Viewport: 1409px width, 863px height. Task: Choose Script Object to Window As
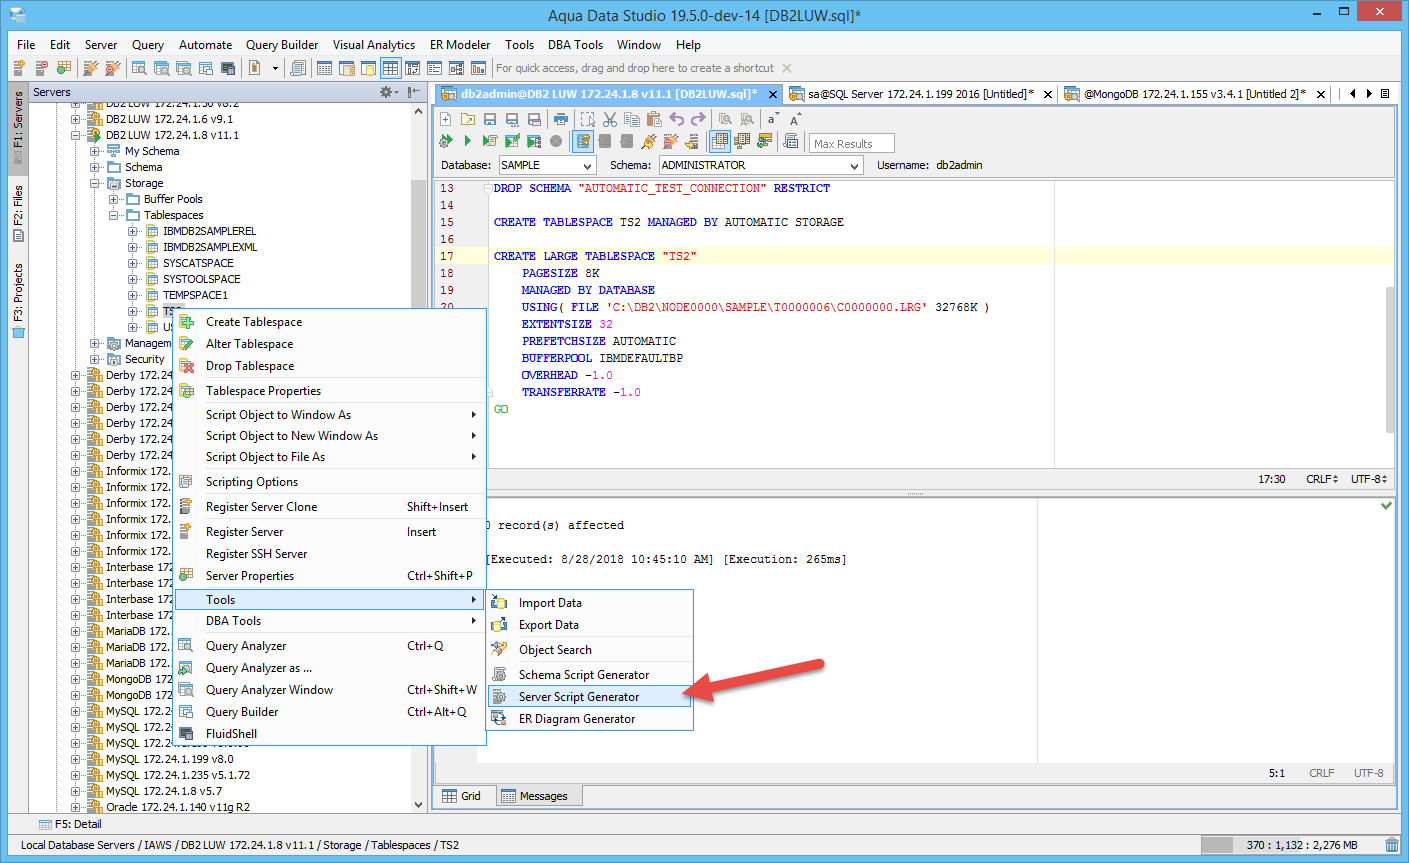pos(330,415)
